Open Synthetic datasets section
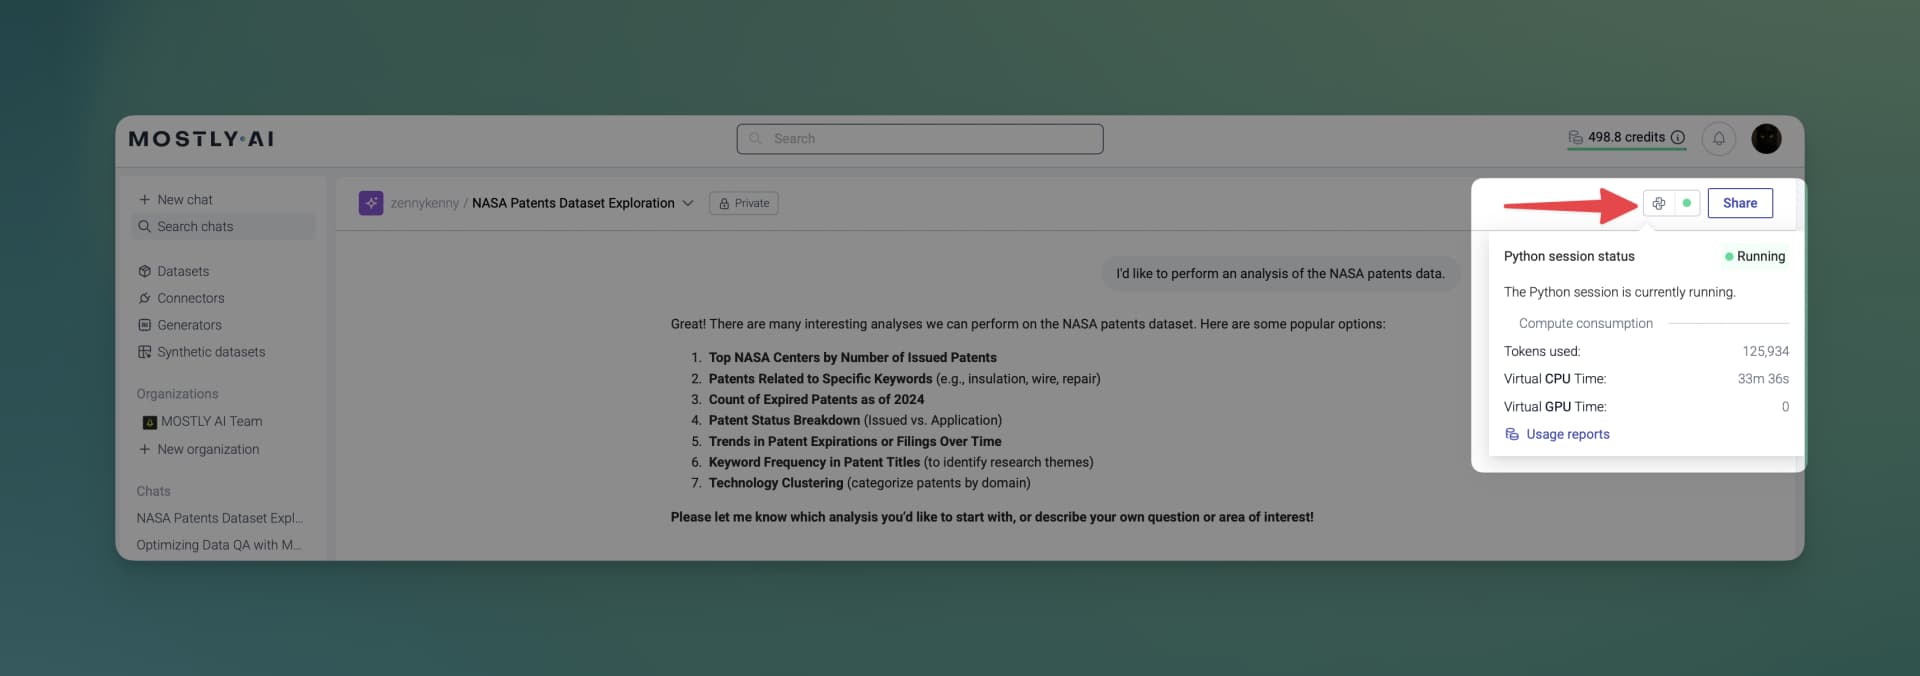The height and width of the screenshot is (676, 1920). tap(211, 352)
